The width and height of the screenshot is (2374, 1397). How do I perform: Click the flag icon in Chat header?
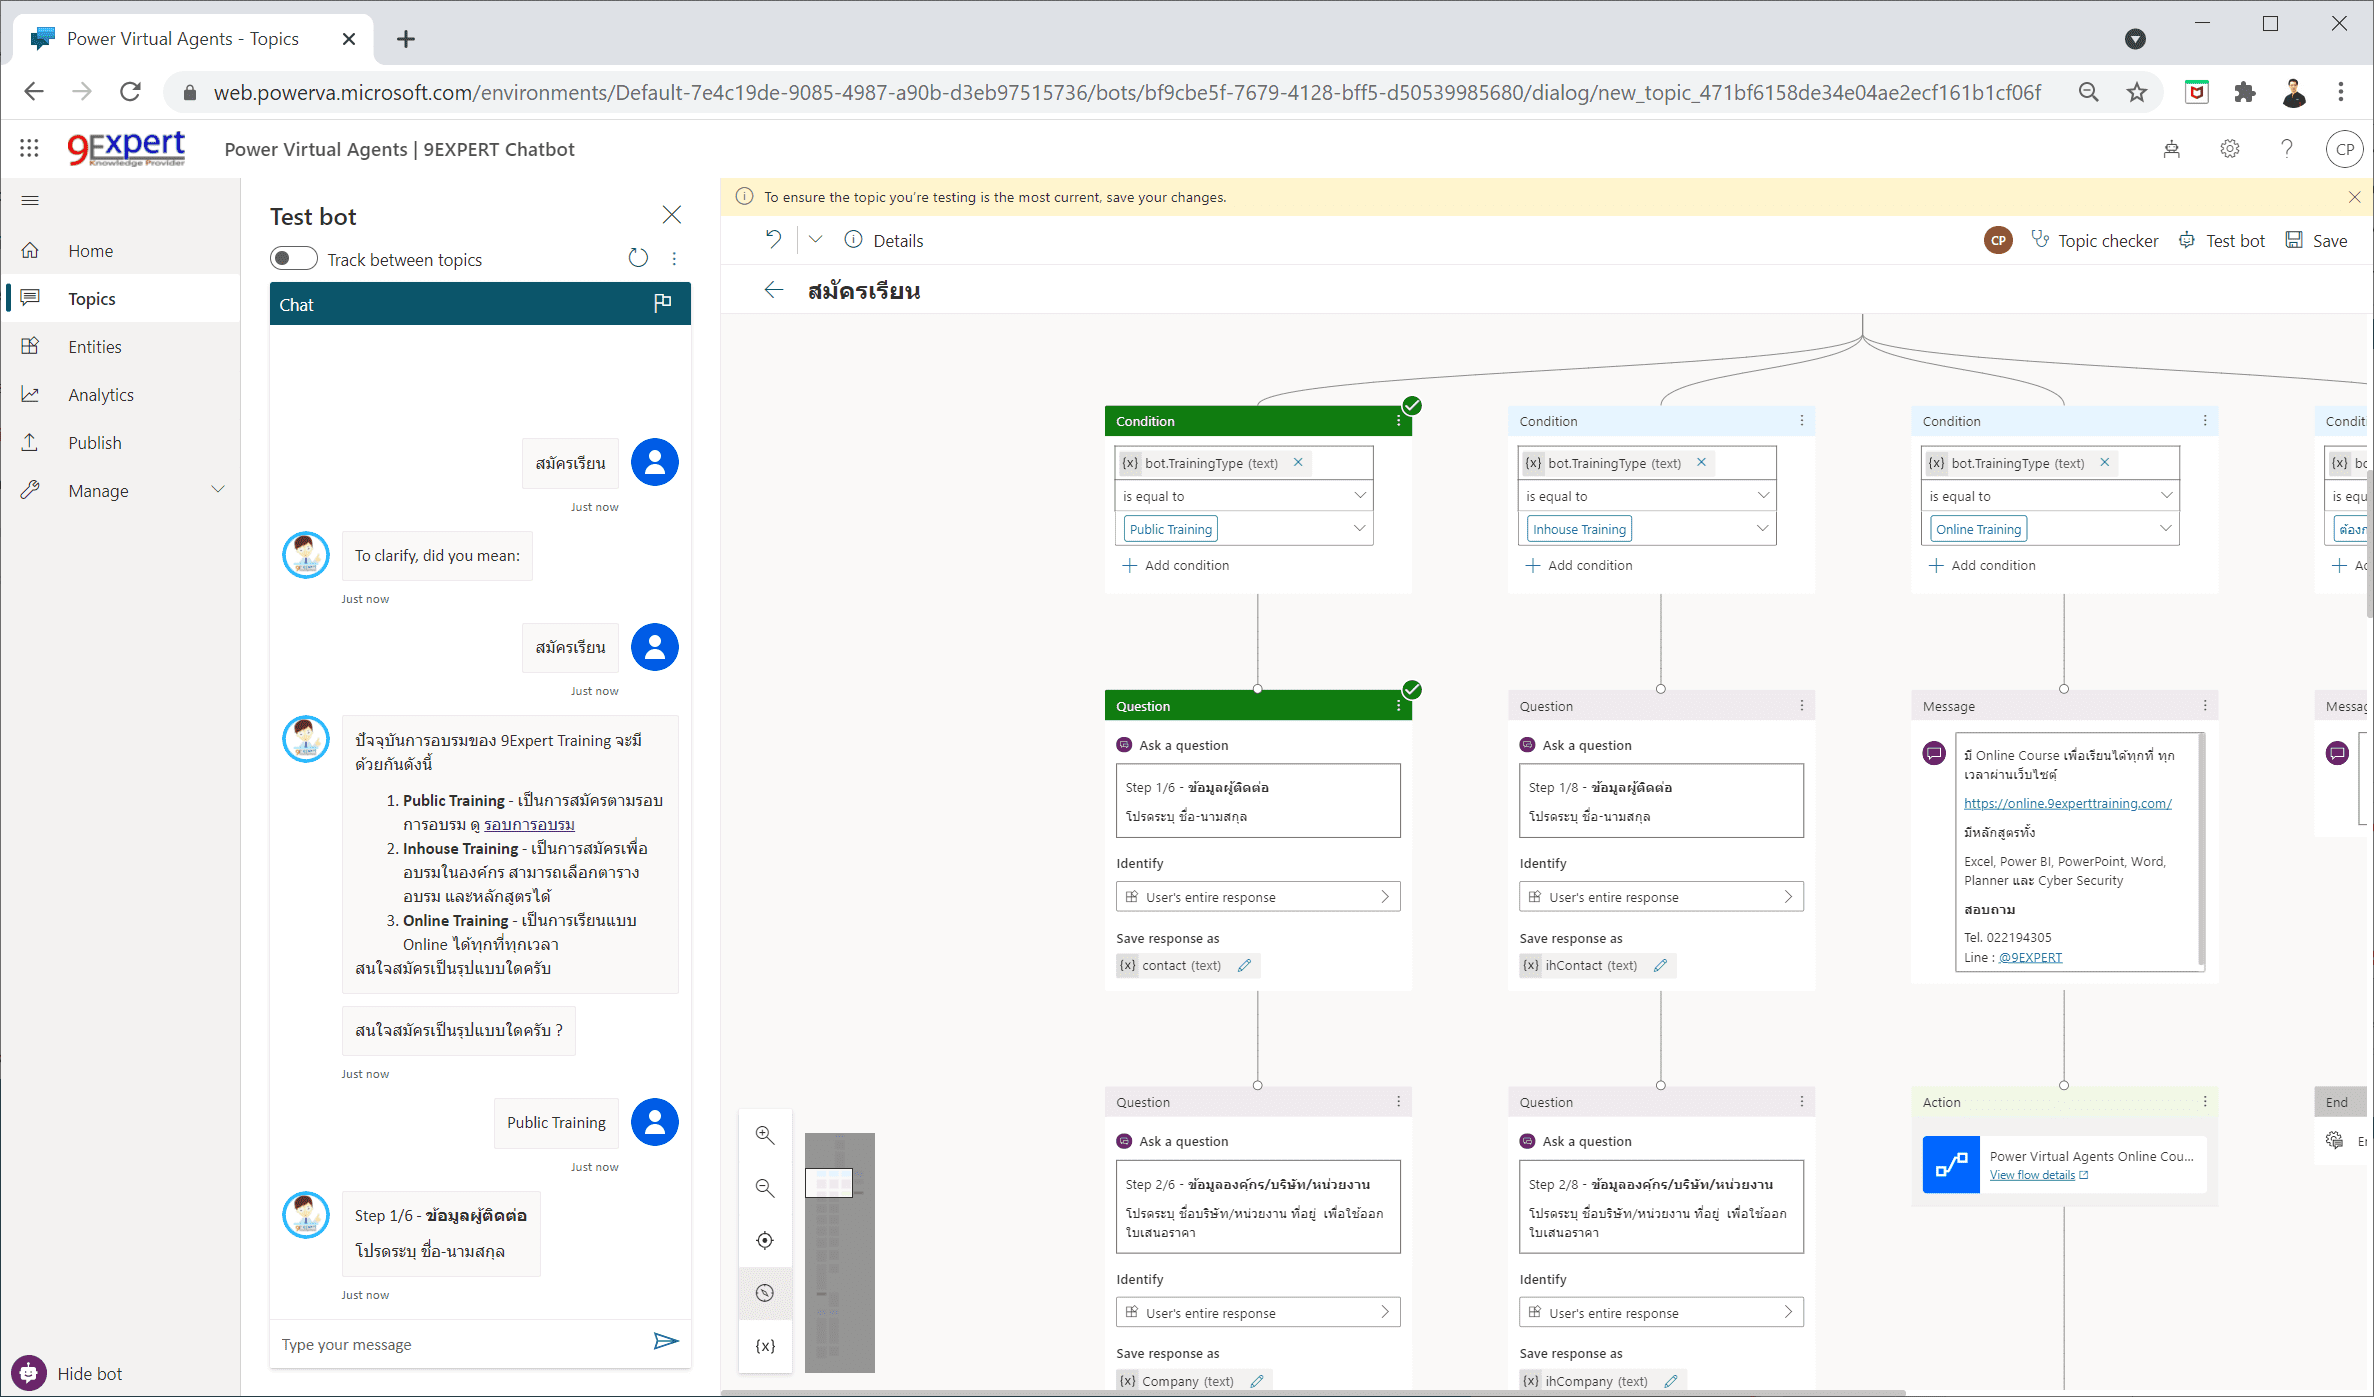662,303
